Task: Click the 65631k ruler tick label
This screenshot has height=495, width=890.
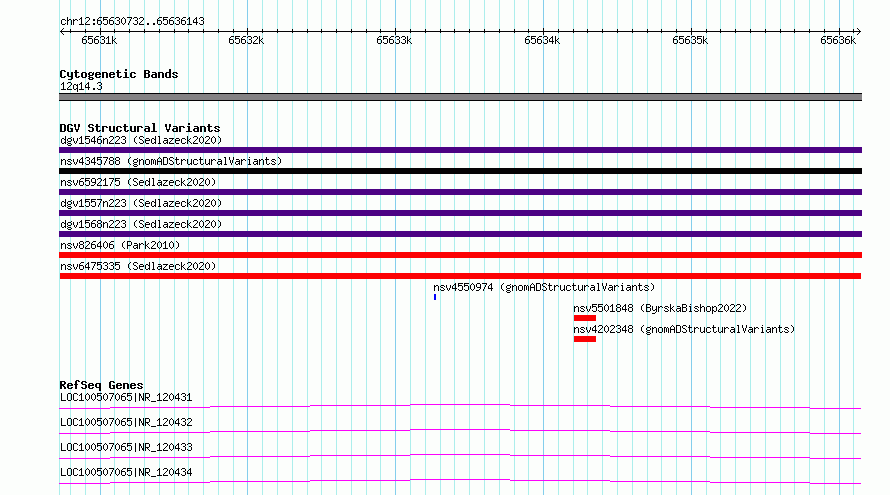Action: click(x=99, y=40)
